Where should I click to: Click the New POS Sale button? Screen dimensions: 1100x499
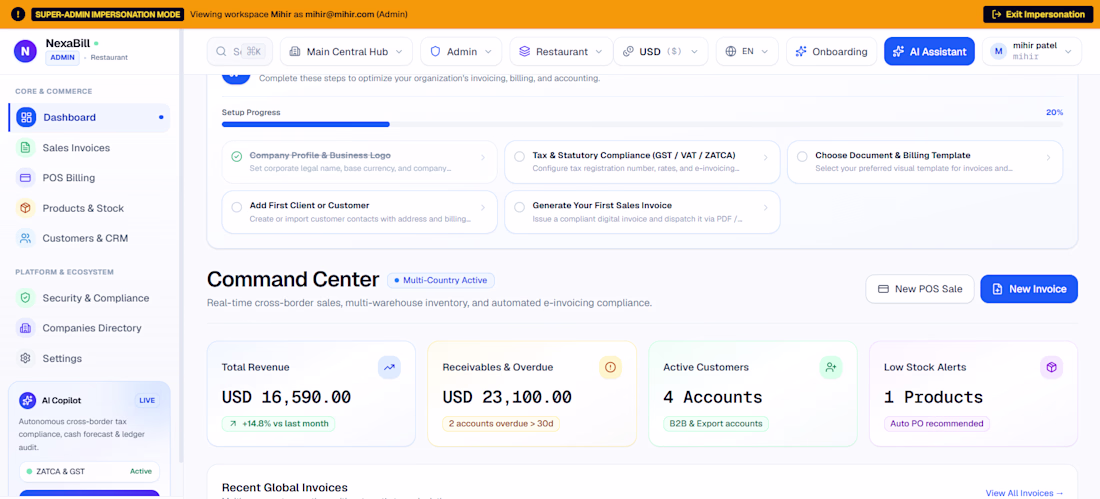coord(920,289)
